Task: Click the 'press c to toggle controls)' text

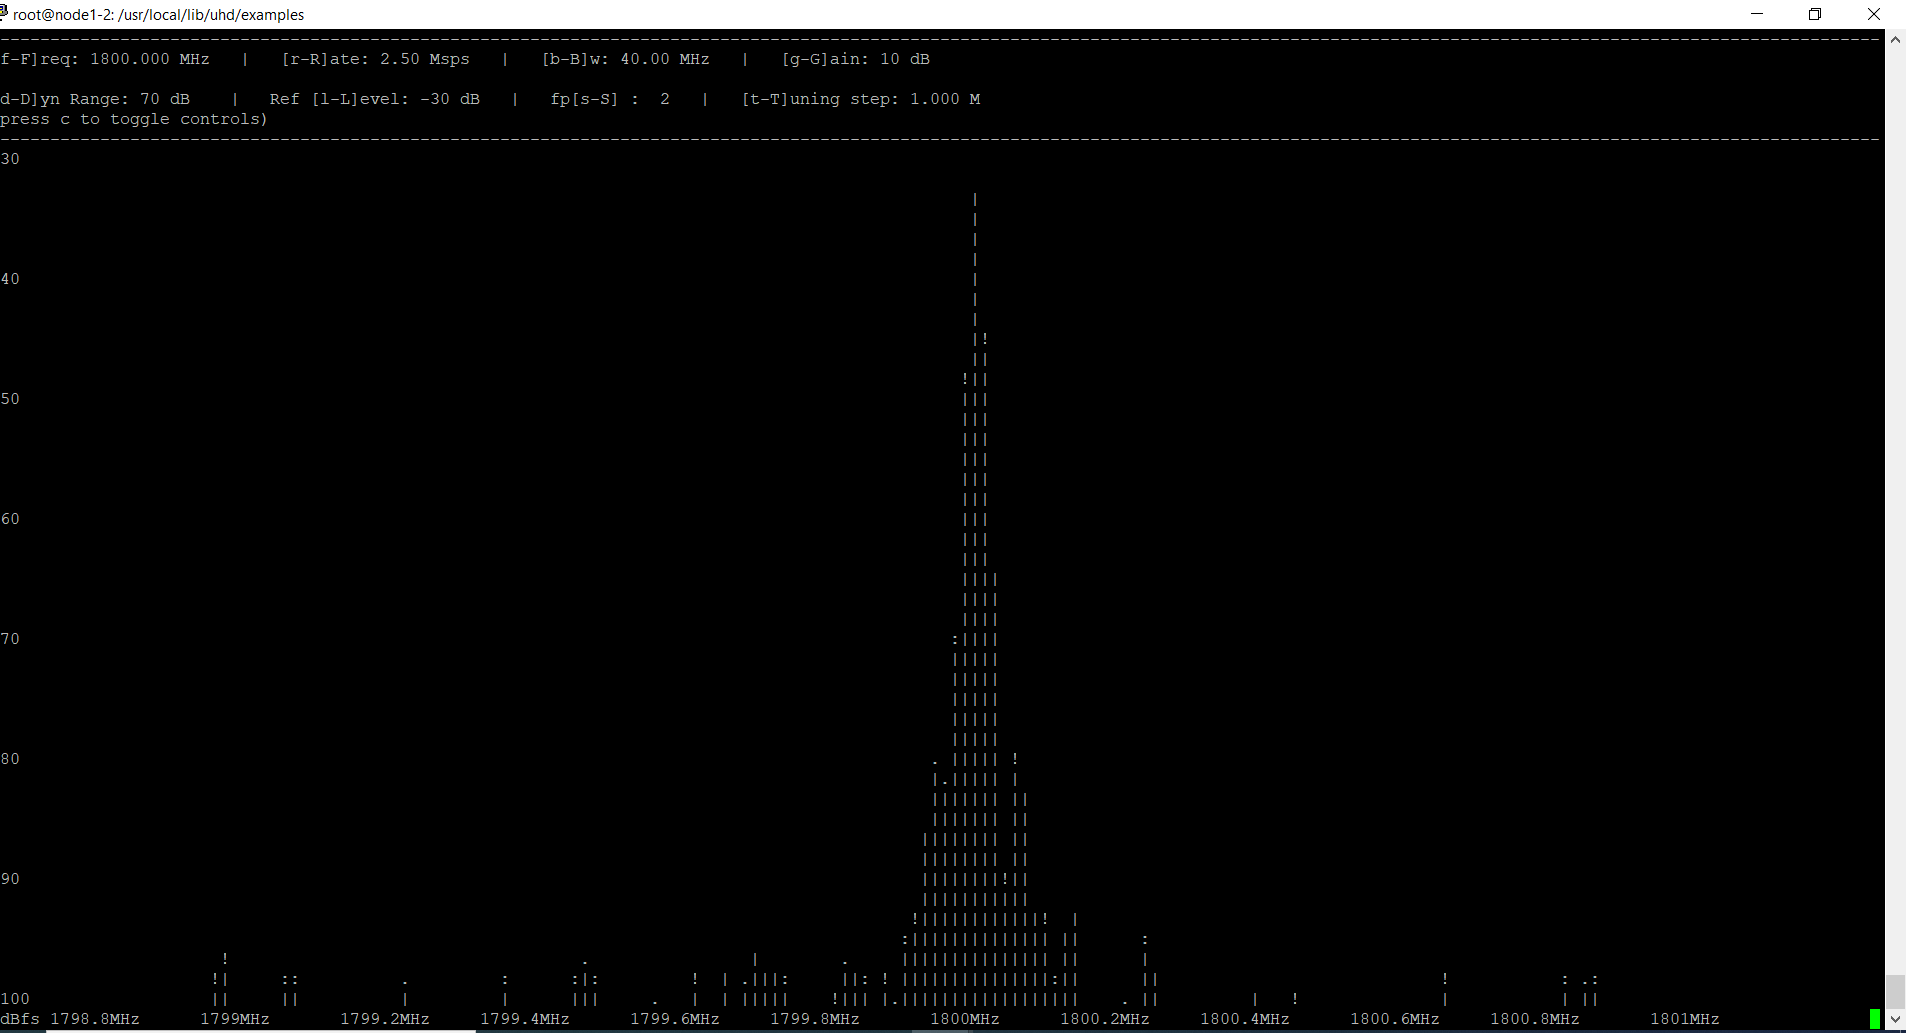Action: (x=134, y=119)
